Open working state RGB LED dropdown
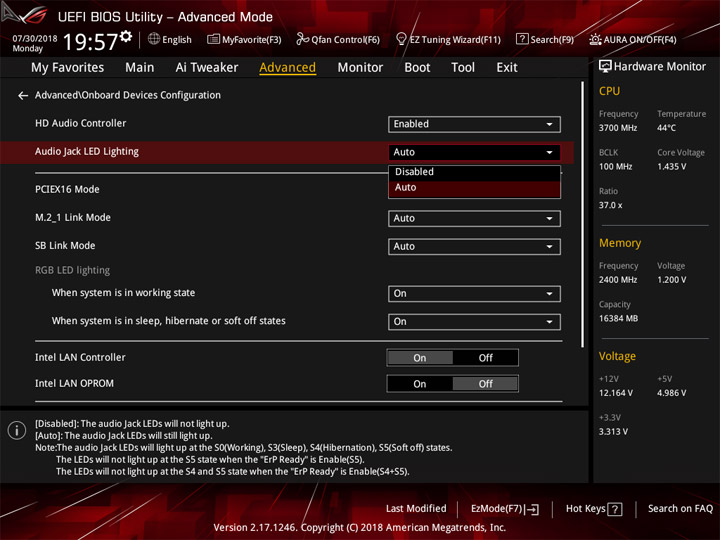 click(474, 294)
